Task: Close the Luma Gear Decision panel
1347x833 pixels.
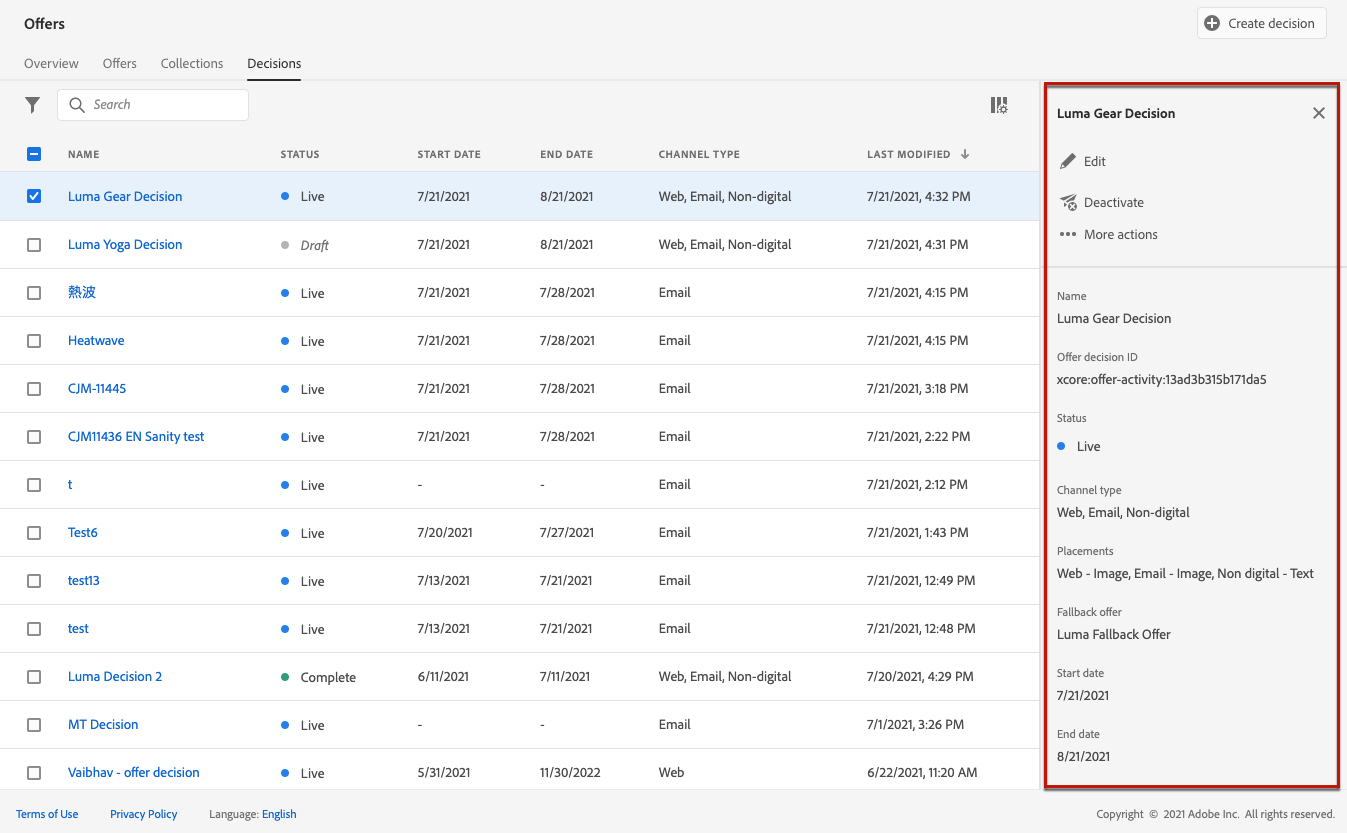Action: [1318, 113]
